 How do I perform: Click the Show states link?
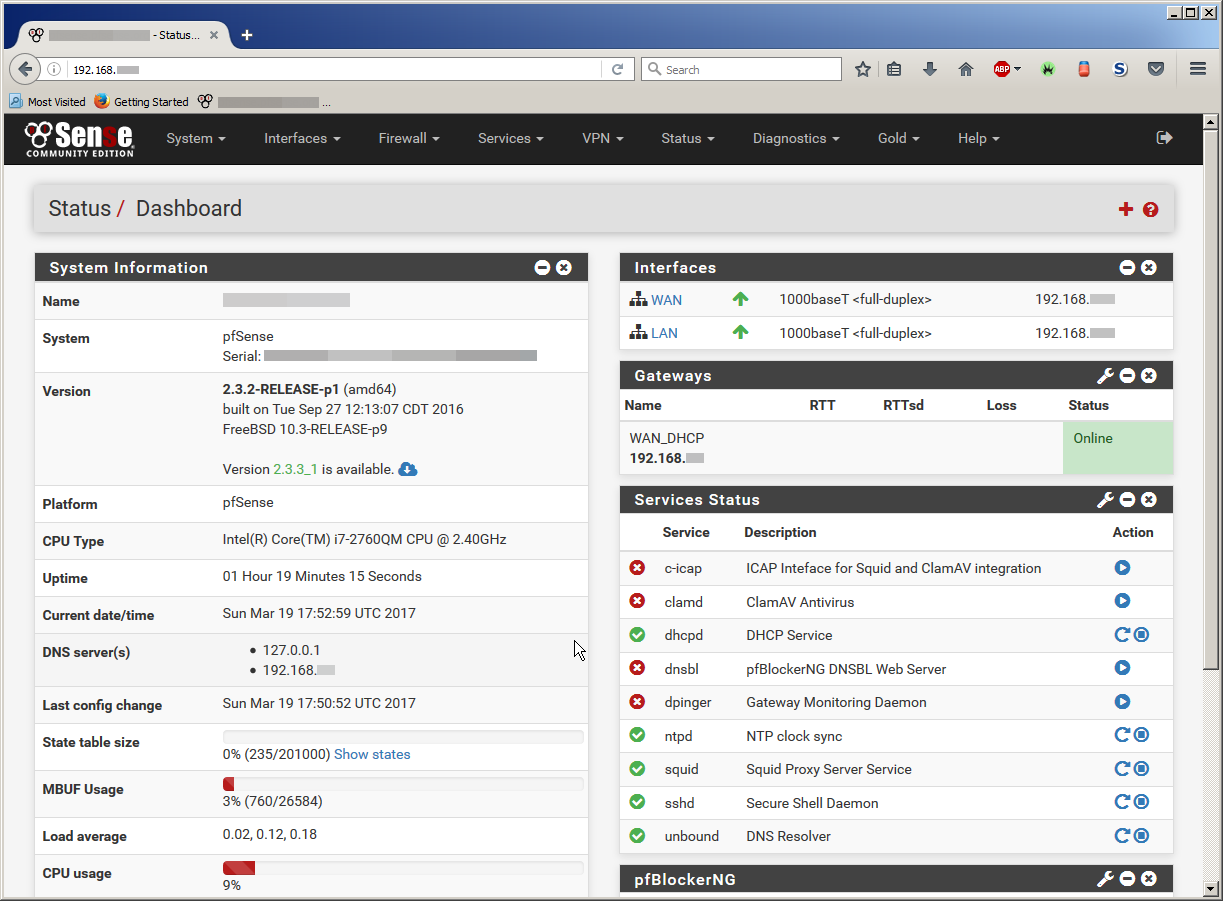pyautogui.click(x=372, y=754)
